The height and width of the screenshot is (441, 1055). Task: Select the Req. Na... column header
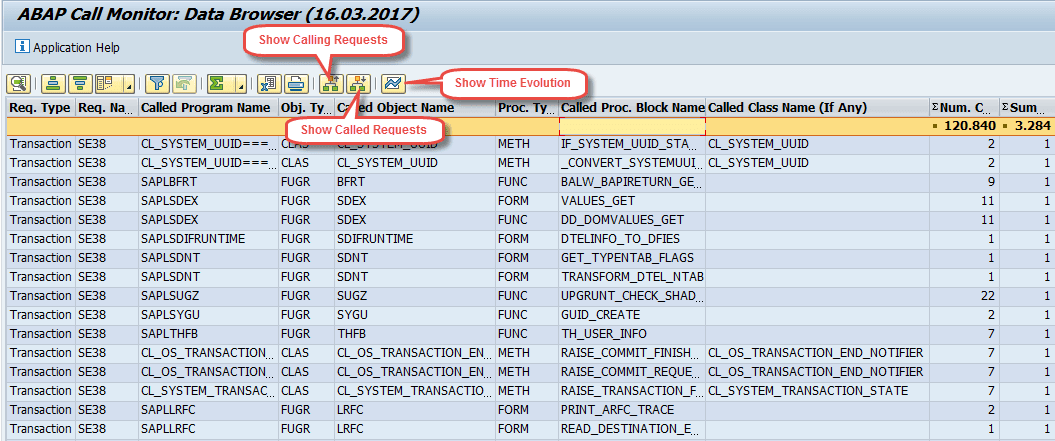point(106,108)
